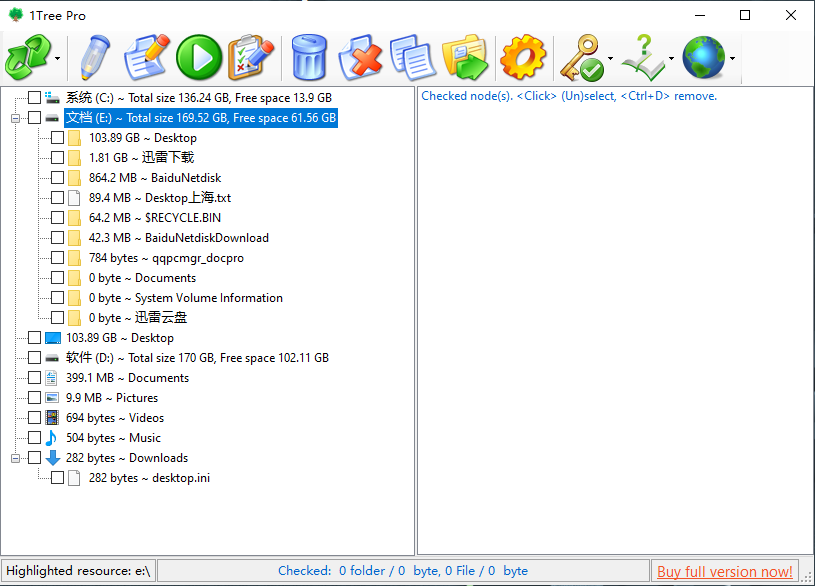The height and width of the screenshot is (586, 815).
Task: Click the delete file red X icon
Action: pos(360,57)
